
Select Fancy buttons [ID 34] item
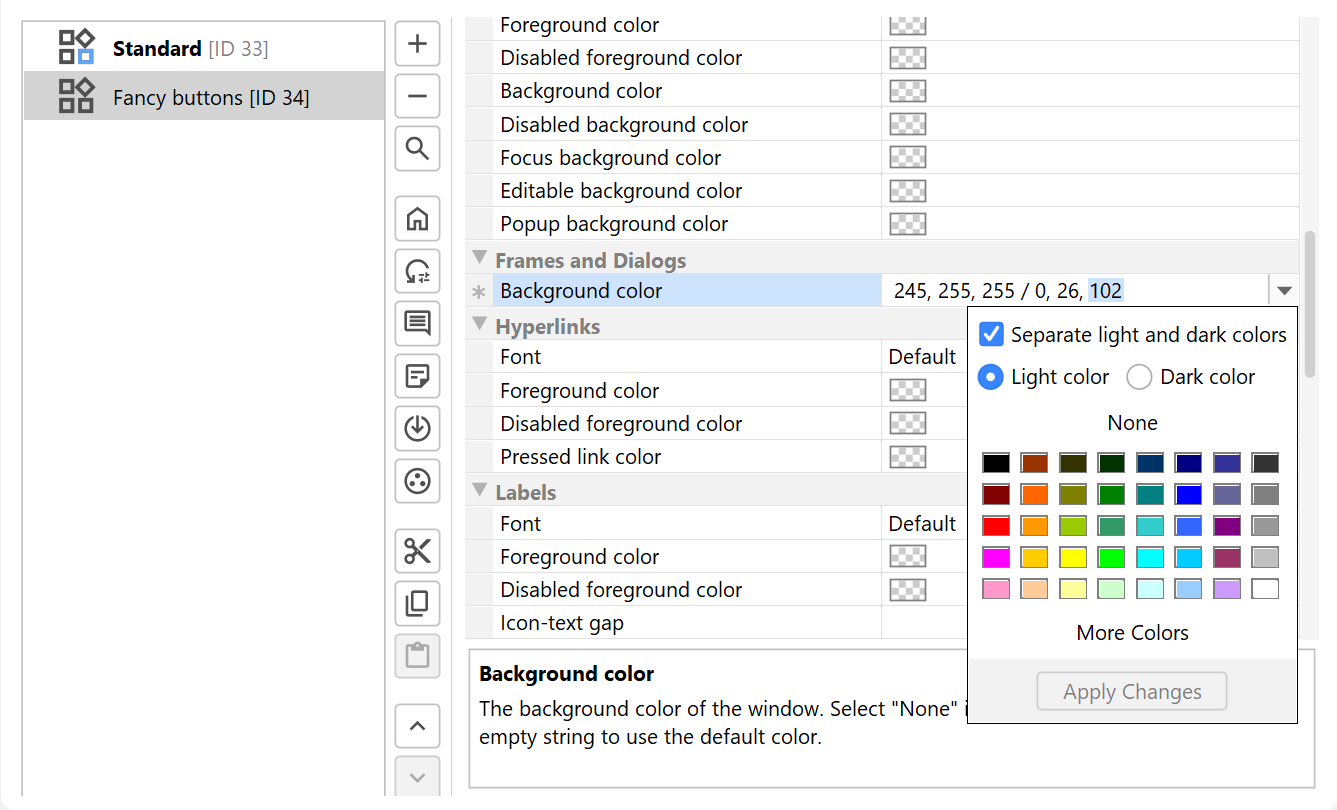point(210,97)
